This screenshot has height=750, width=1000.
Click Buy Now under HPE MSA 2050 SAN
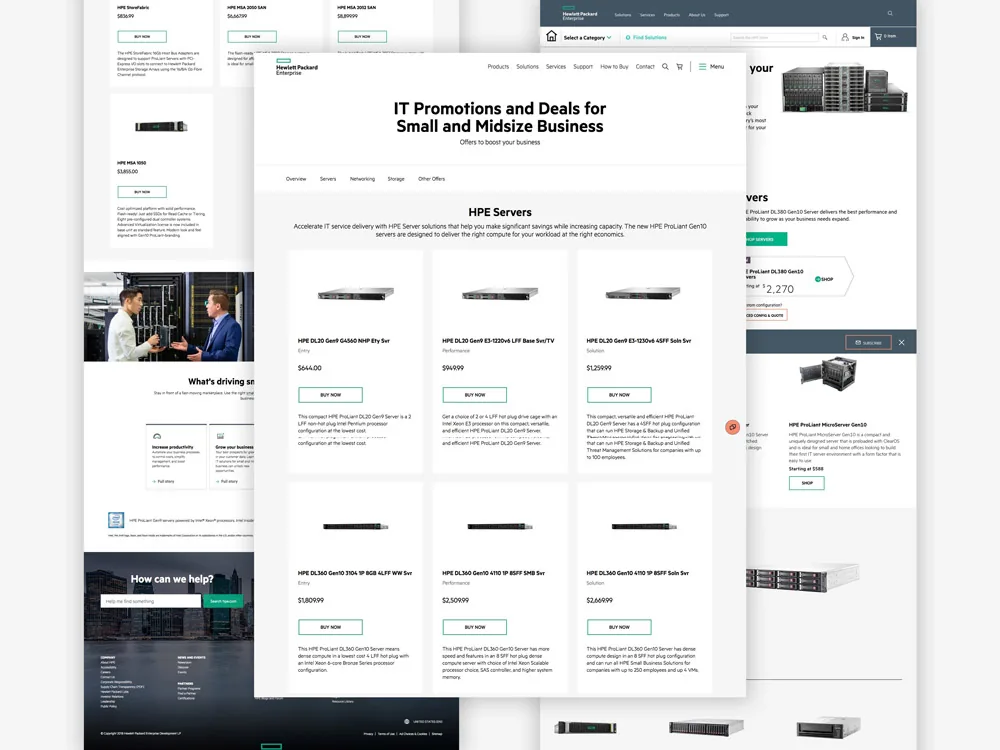click(252, 36)
